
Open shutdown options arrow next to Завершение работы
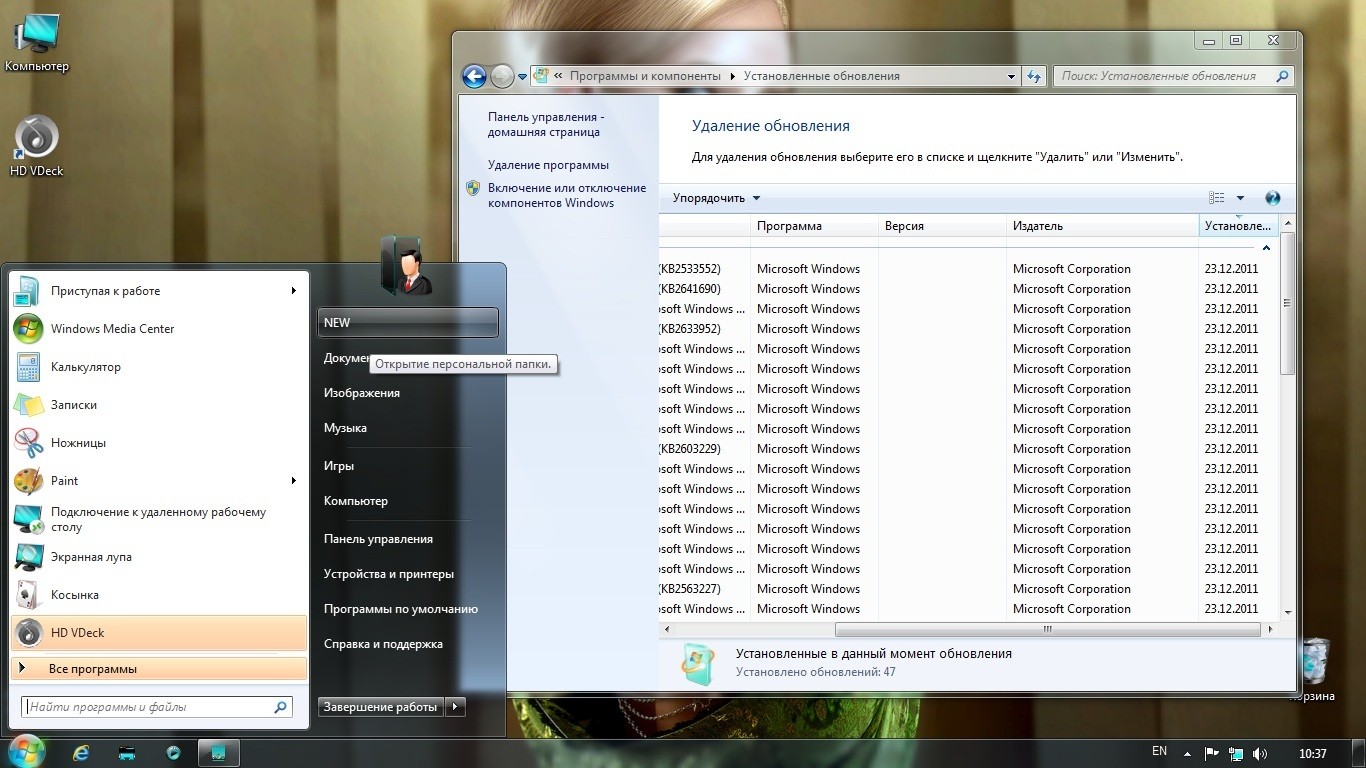455,707
